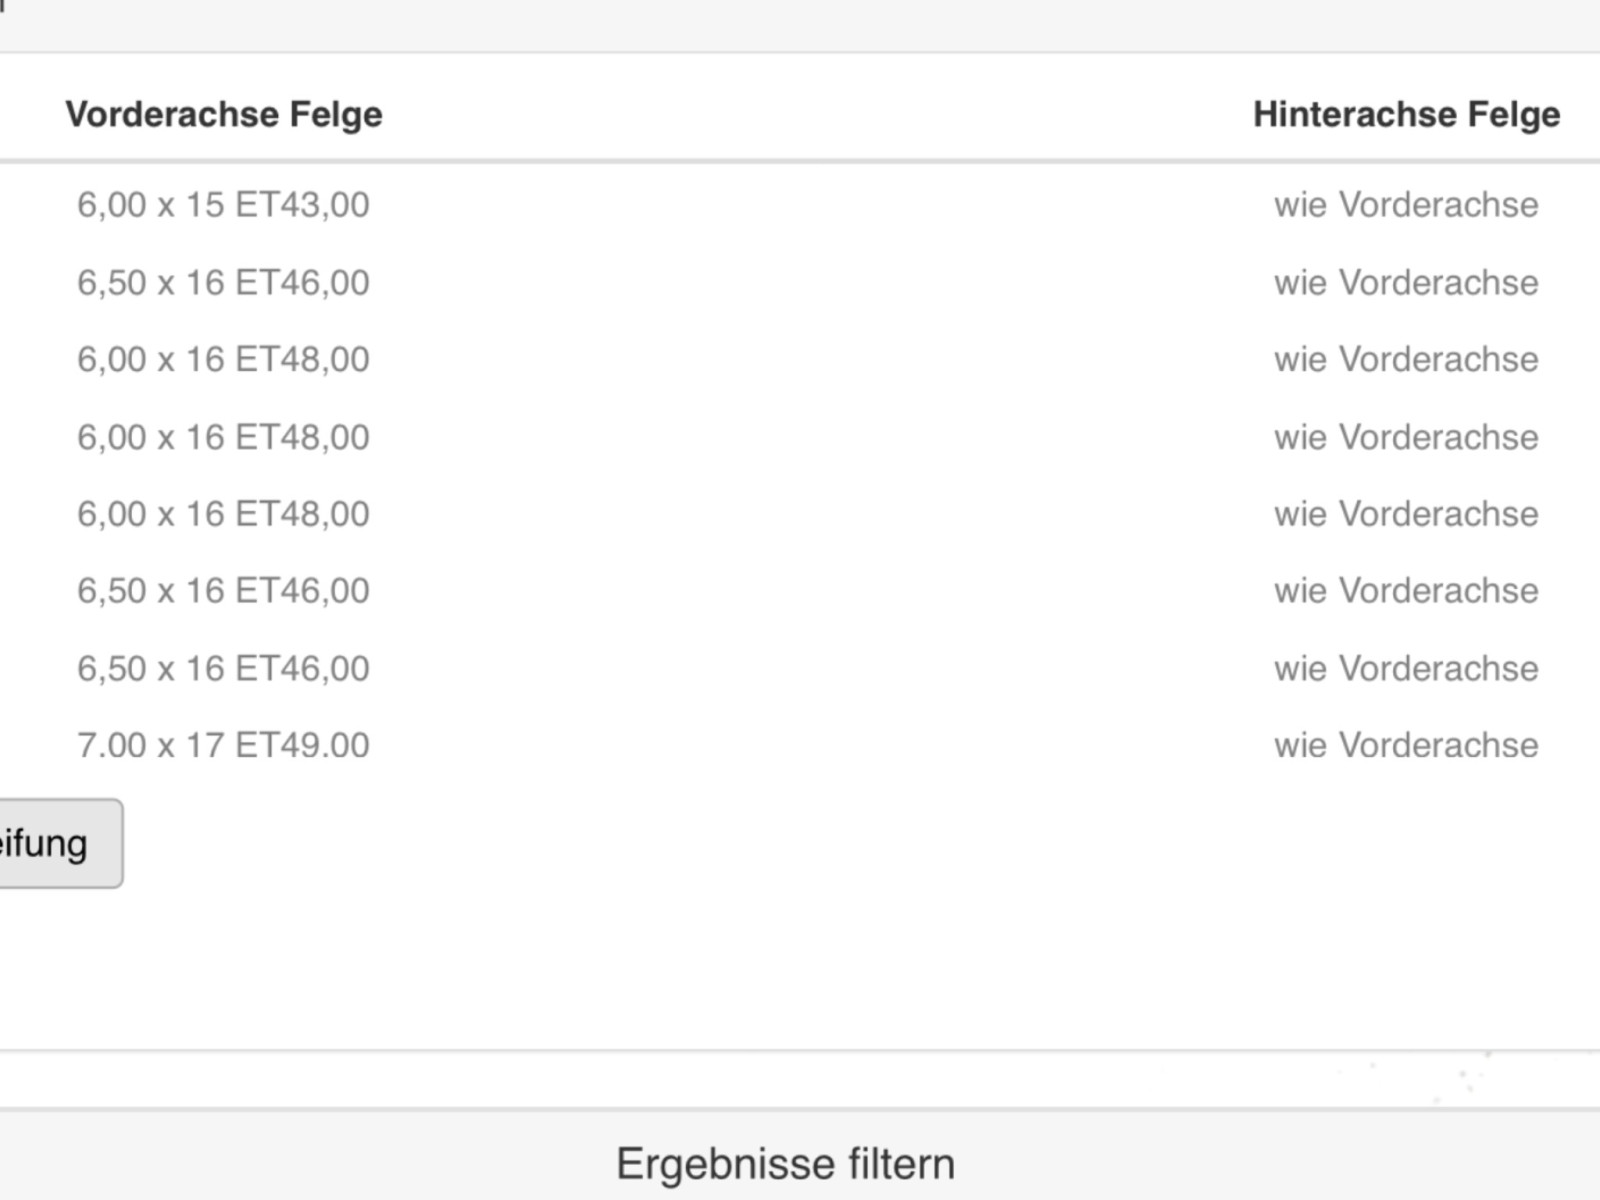Pick the third 6,00 x 16 ET48,00 entry
Screen dimensions: 1600x1200
pyautogui.click(x=223, y=514)
